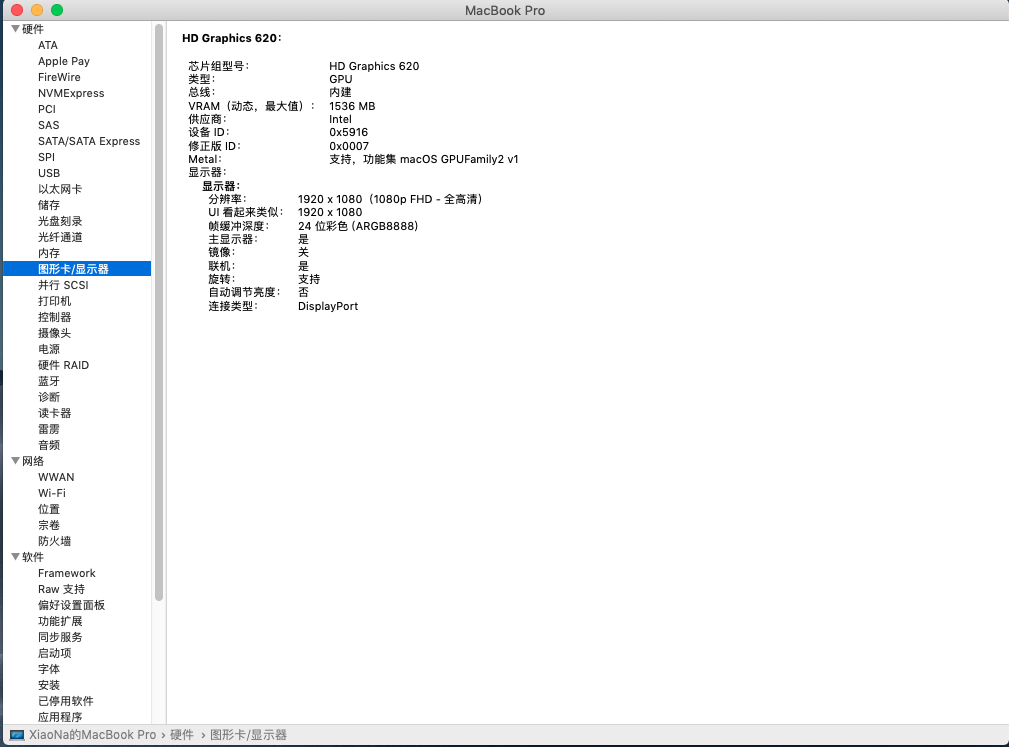This screenshot has height=747, width=1009.
Task: Select 雷雳 in the sidebar
Action: [x=49, y=429]
